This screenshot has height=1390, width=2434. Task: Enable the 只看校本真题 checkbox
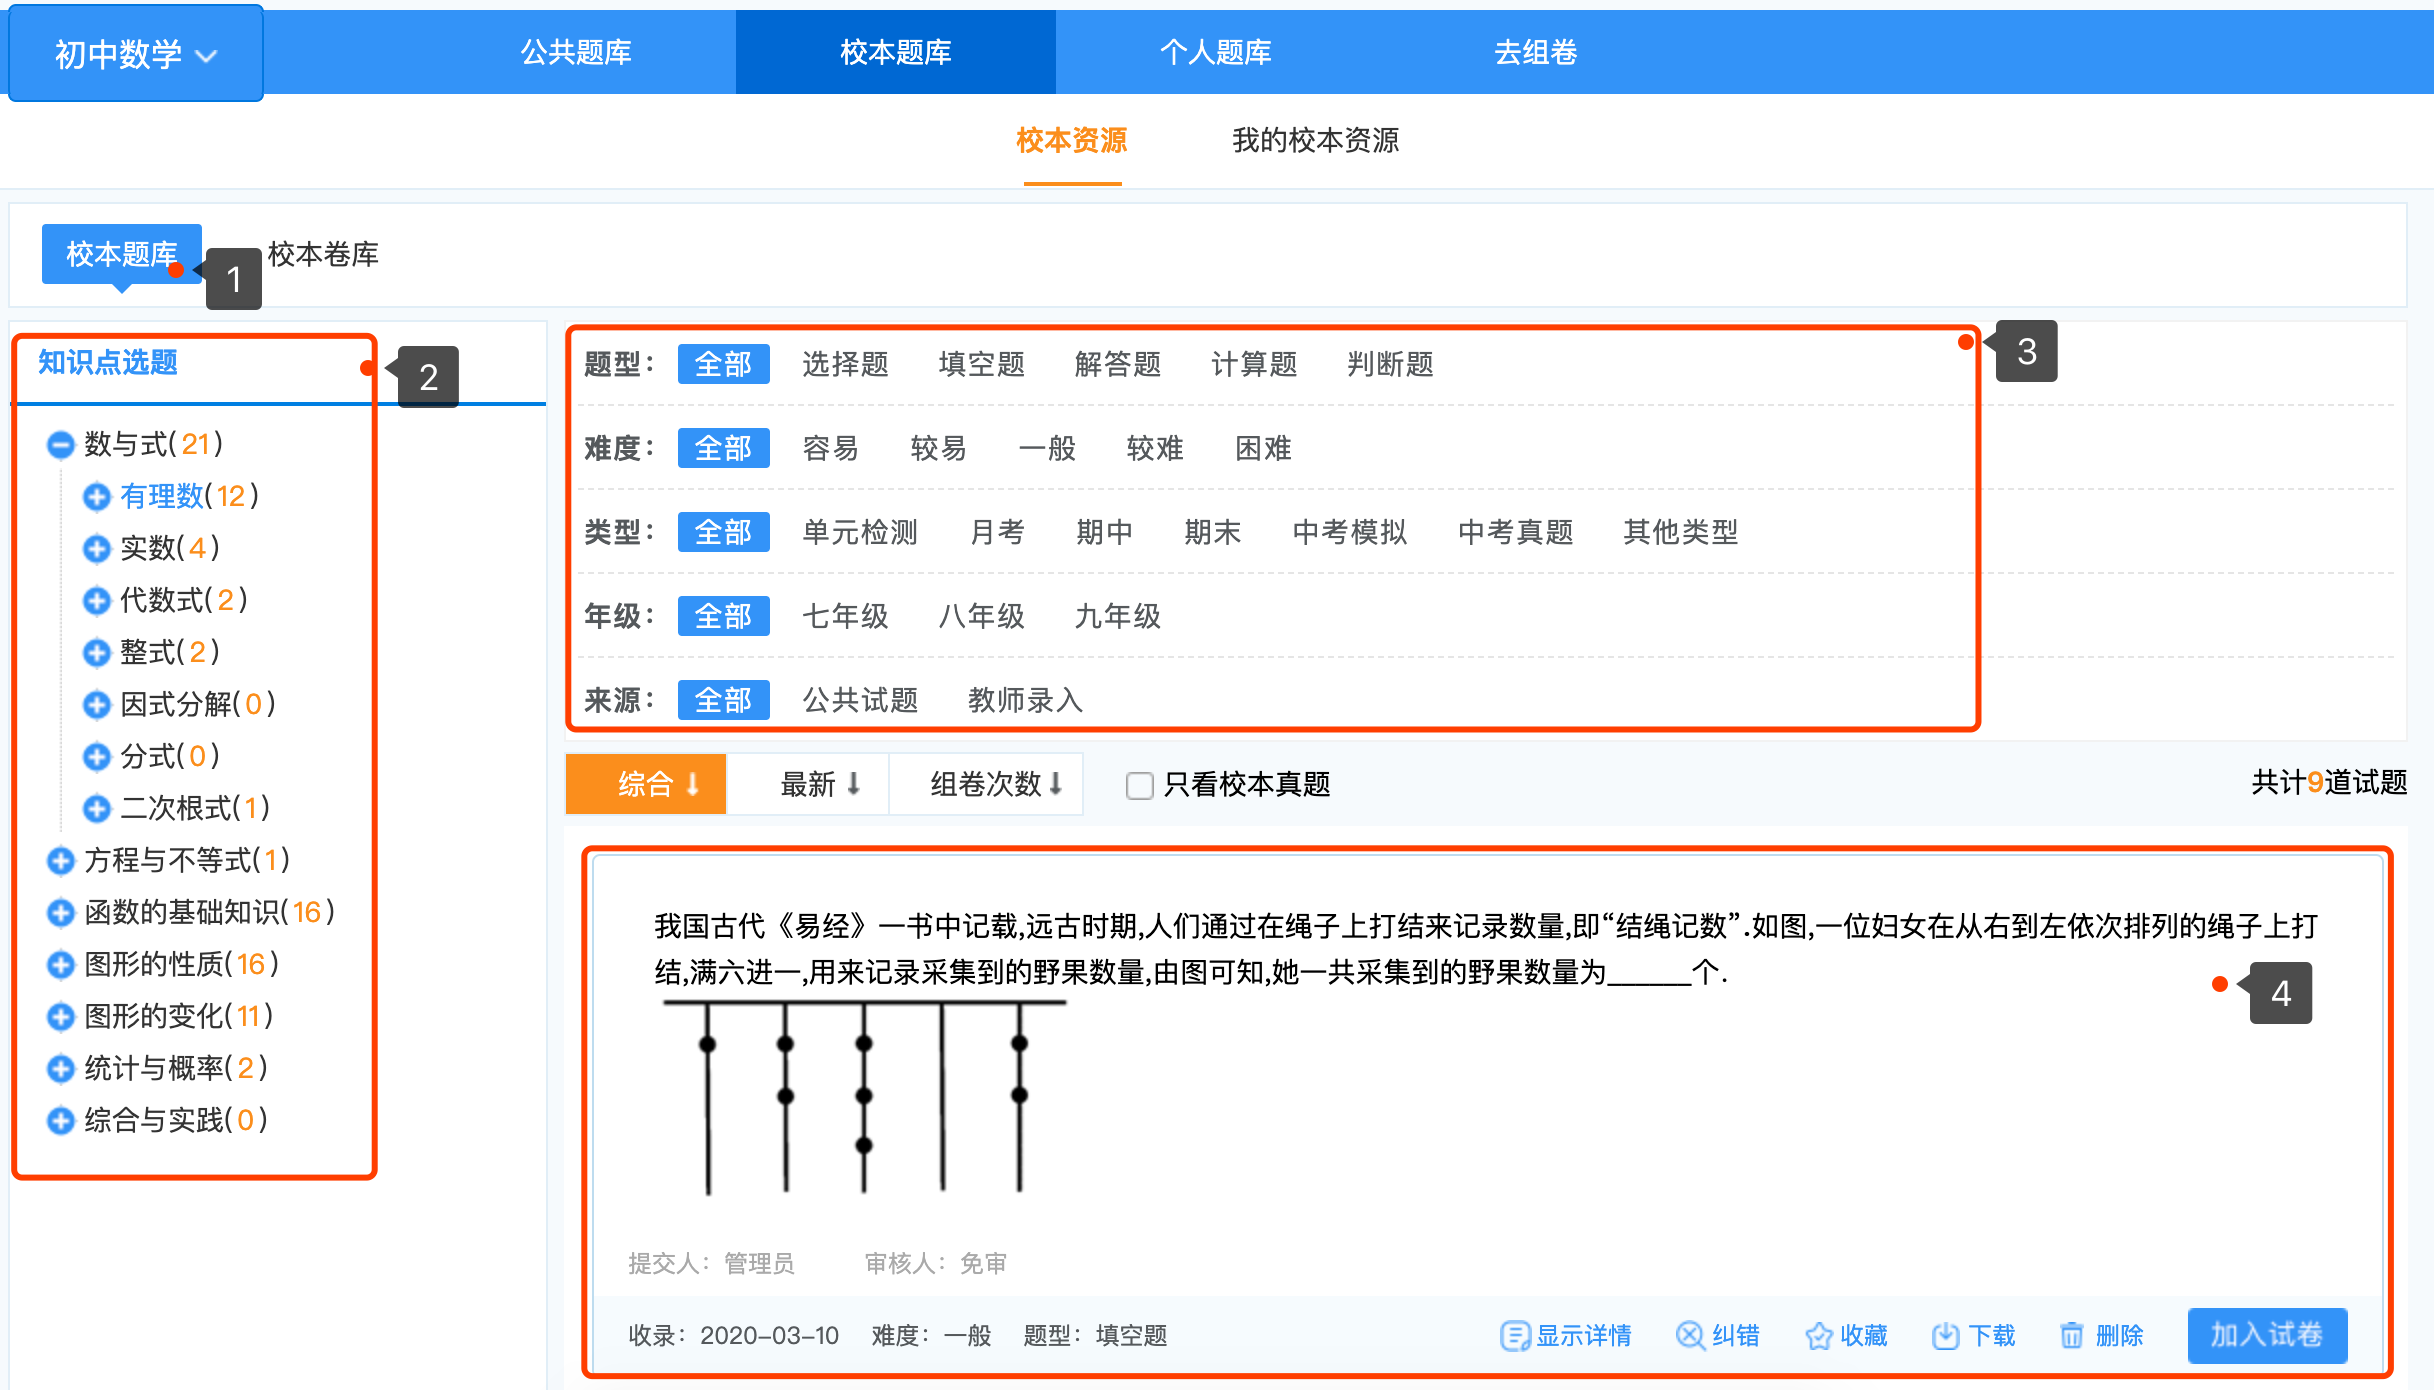point(1140,785)
